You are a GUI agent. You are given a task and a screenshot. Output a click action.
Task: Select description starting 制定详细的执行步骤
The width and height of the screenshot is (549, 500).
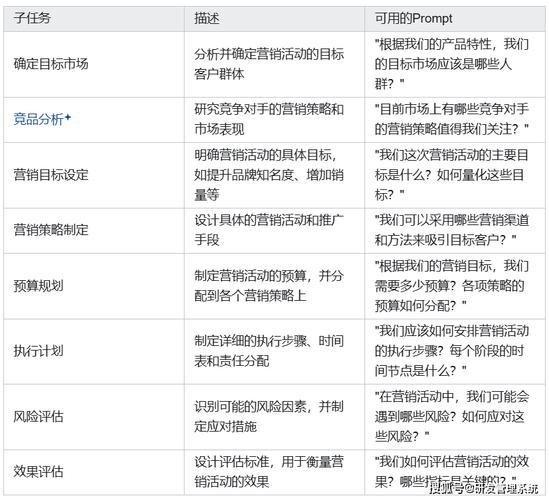coord(269,351)
